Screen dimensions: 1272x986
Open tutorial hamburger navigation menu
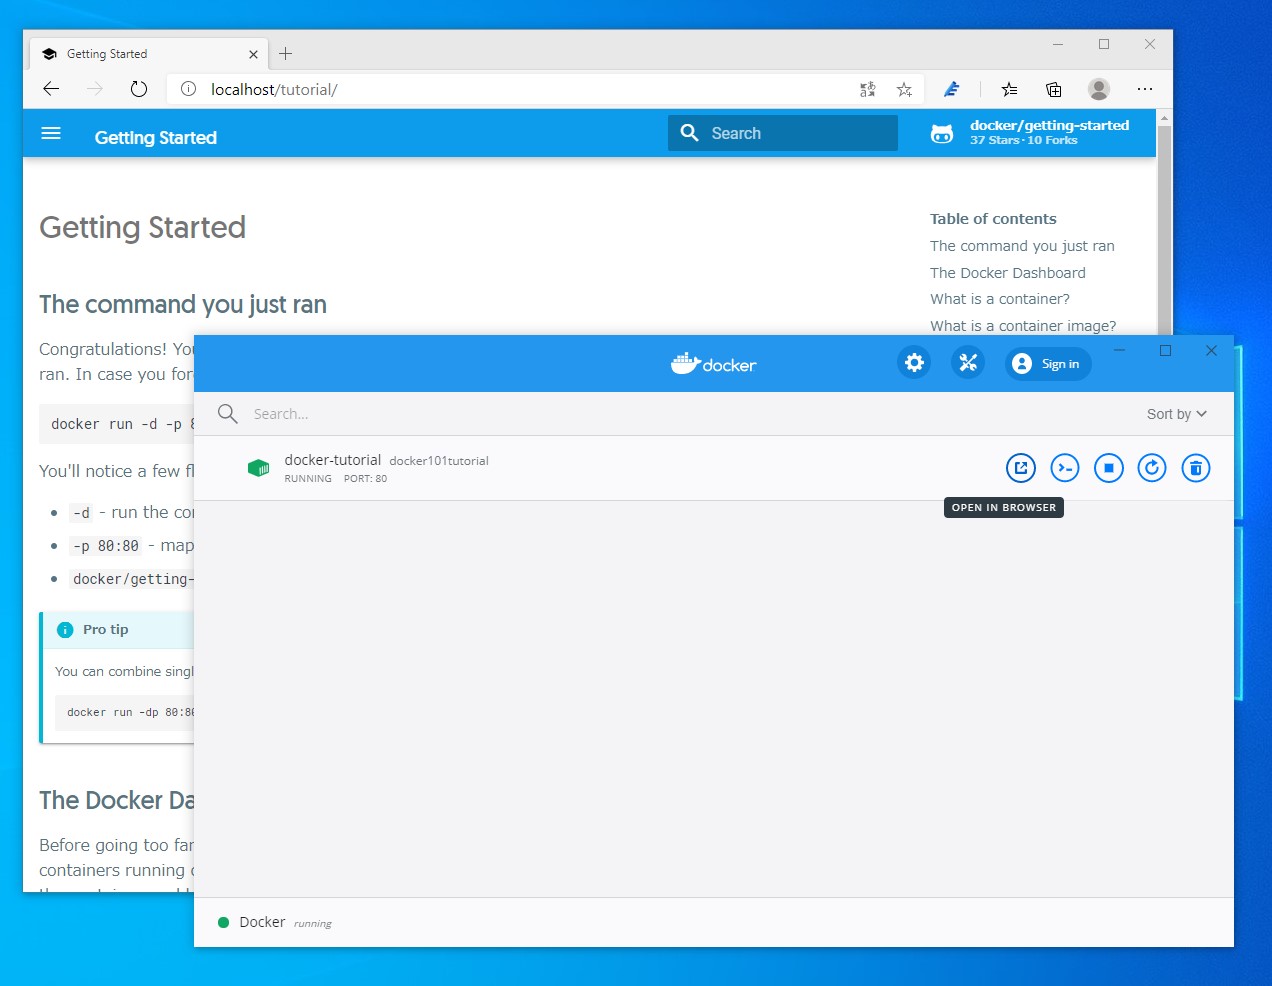click(x=51, y=133)
